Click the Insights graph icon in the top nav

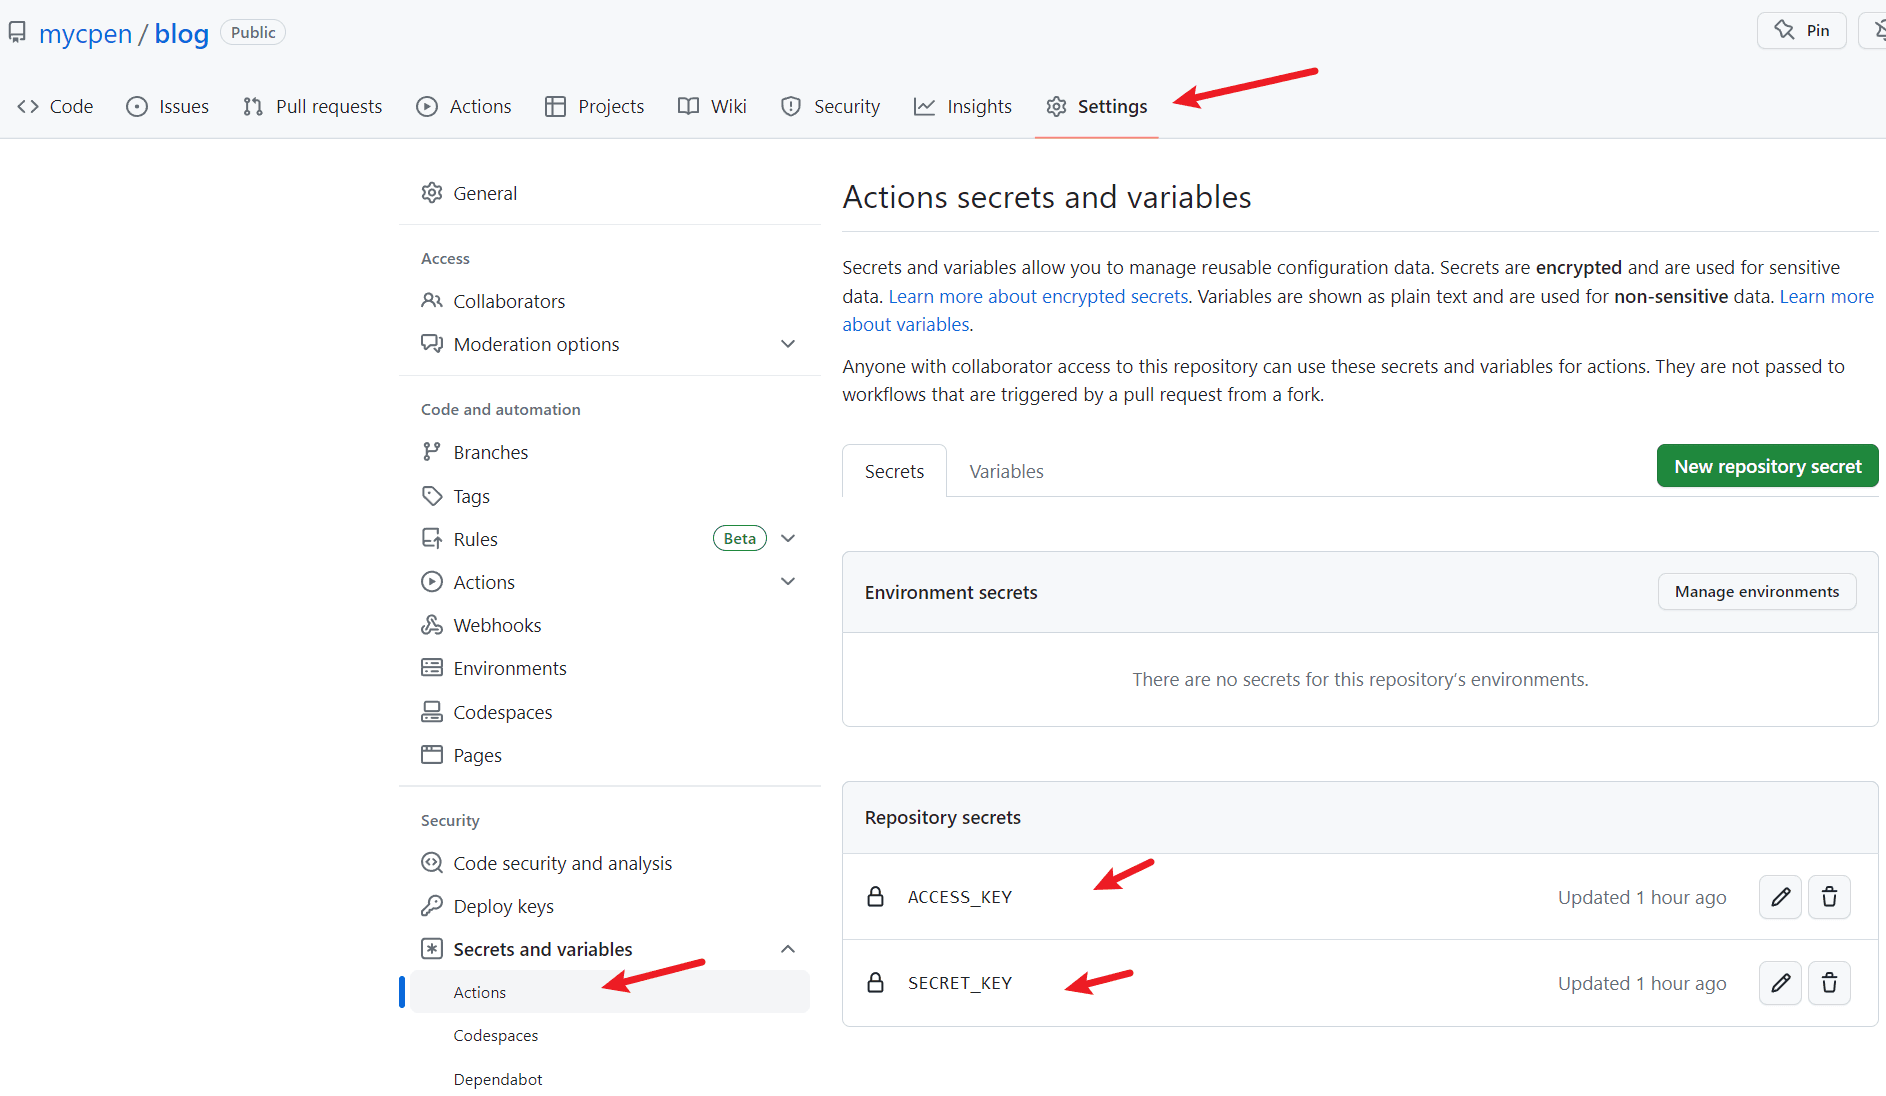click(x=924, y=106)
